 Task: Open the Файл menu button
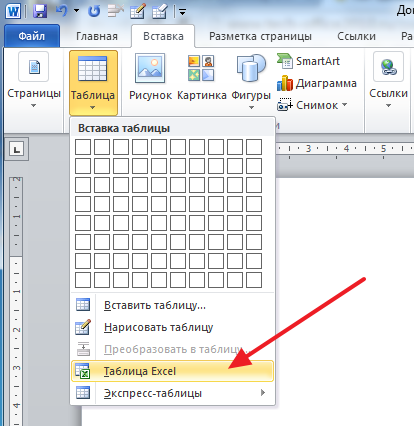coord(32,36)
